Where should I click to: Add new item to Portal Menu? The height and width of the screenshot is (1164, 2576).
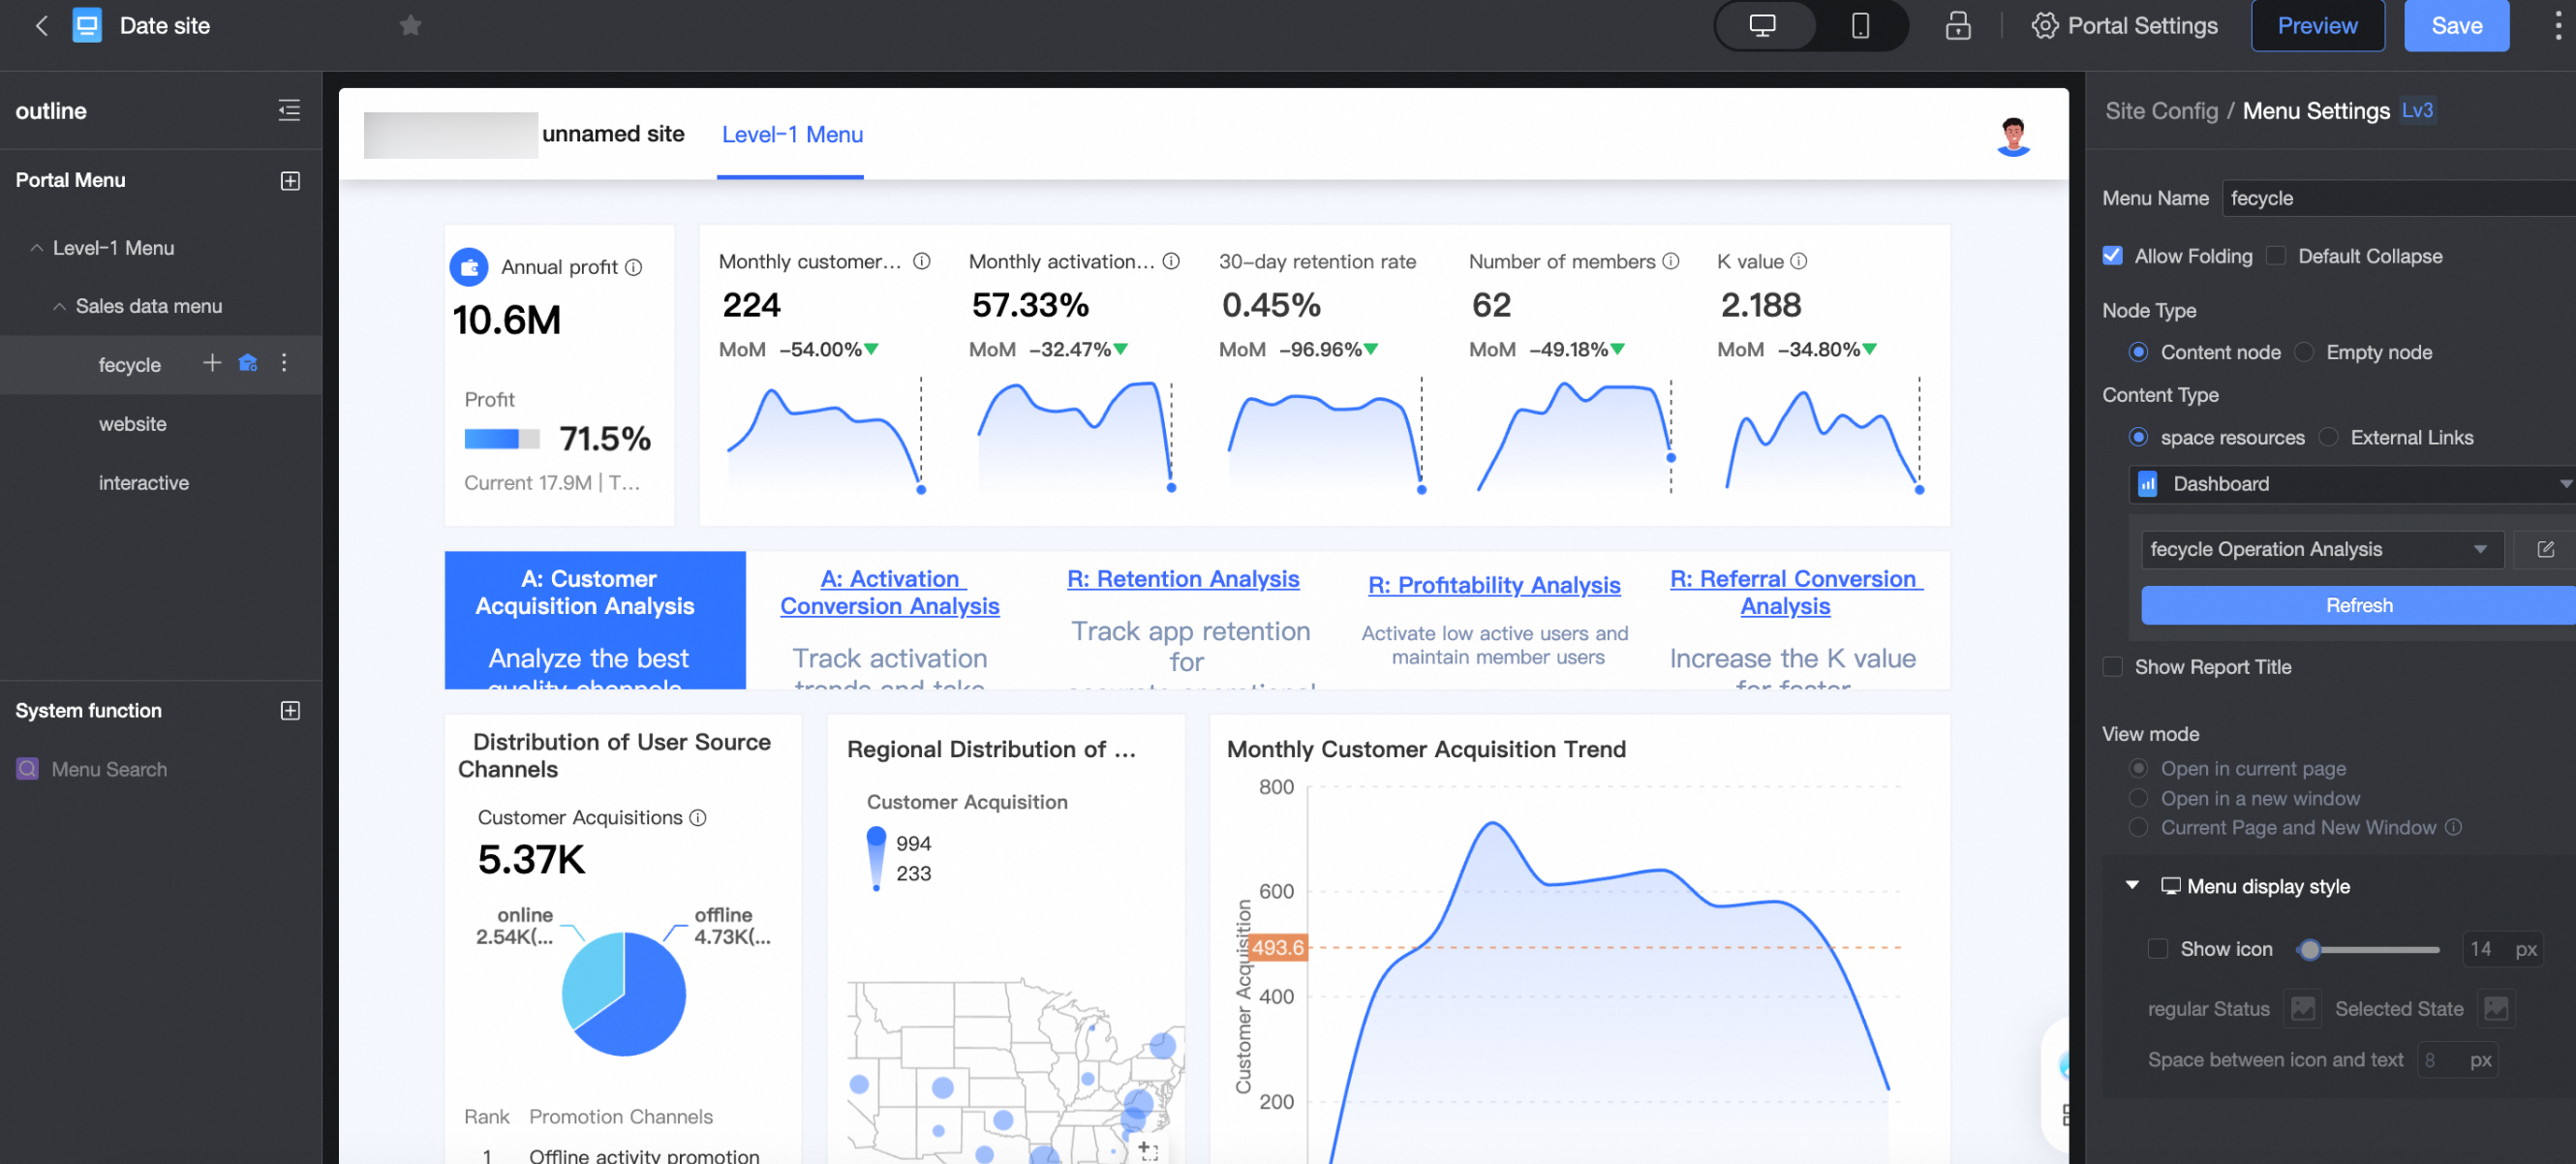pyautogui.click(x=290, y=181)
